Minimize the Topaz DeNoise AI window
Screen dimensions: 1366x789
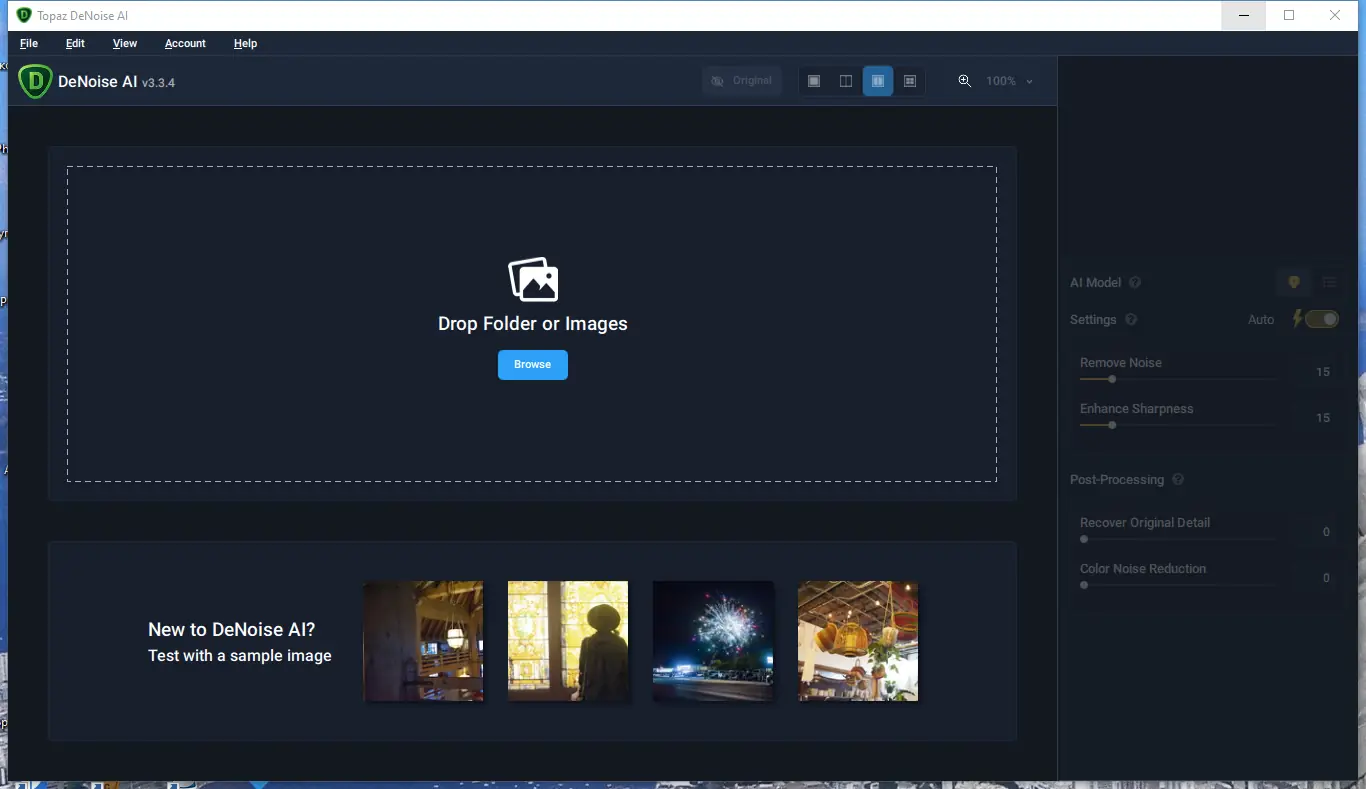pyautogui.click(x=1243, y=15)
